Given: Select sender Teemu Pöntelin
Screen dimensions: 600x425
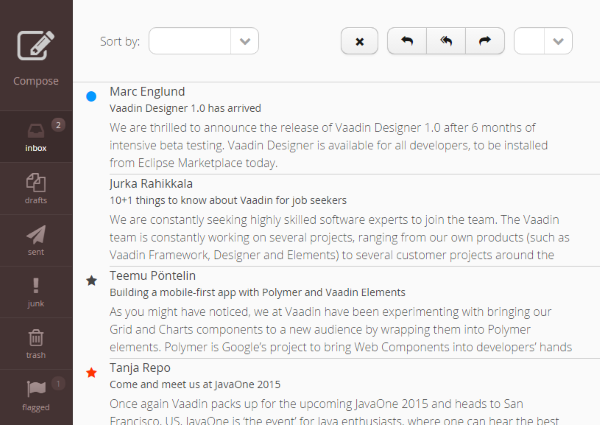Looking at the screenshot, I should (x=153, y=276).
